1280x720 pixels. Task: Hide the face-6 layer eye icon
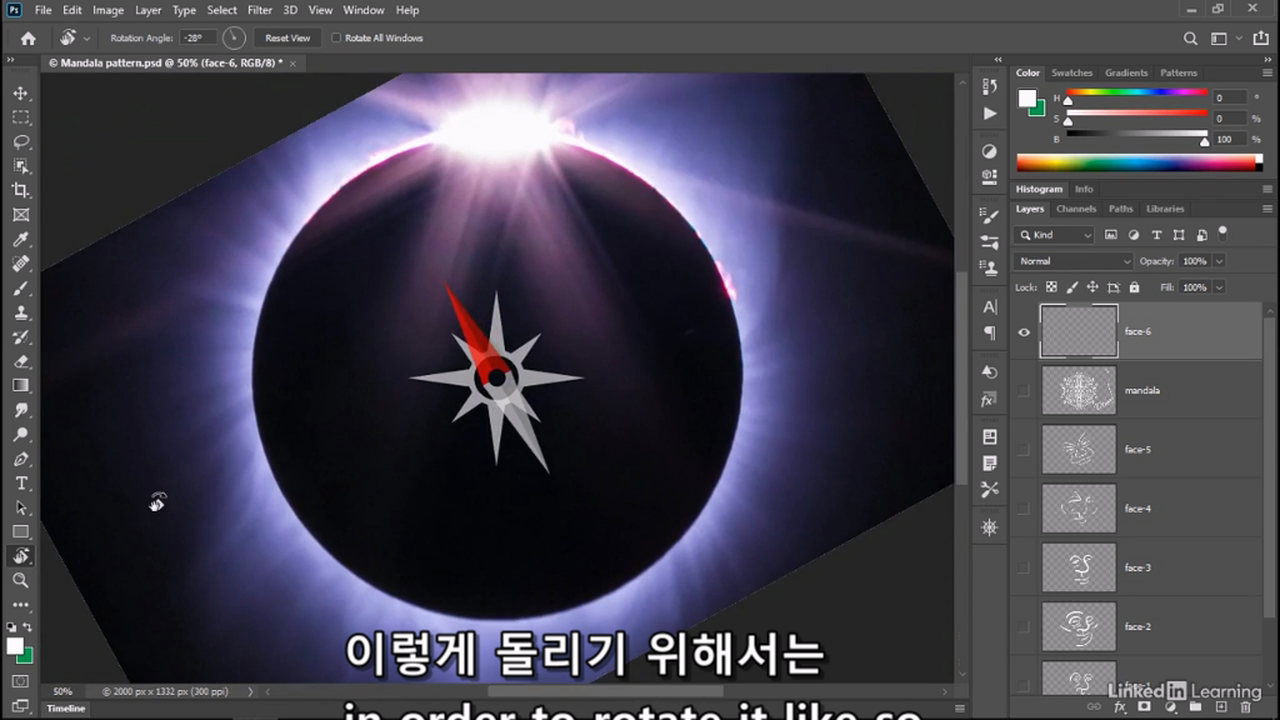(1024, 332)
